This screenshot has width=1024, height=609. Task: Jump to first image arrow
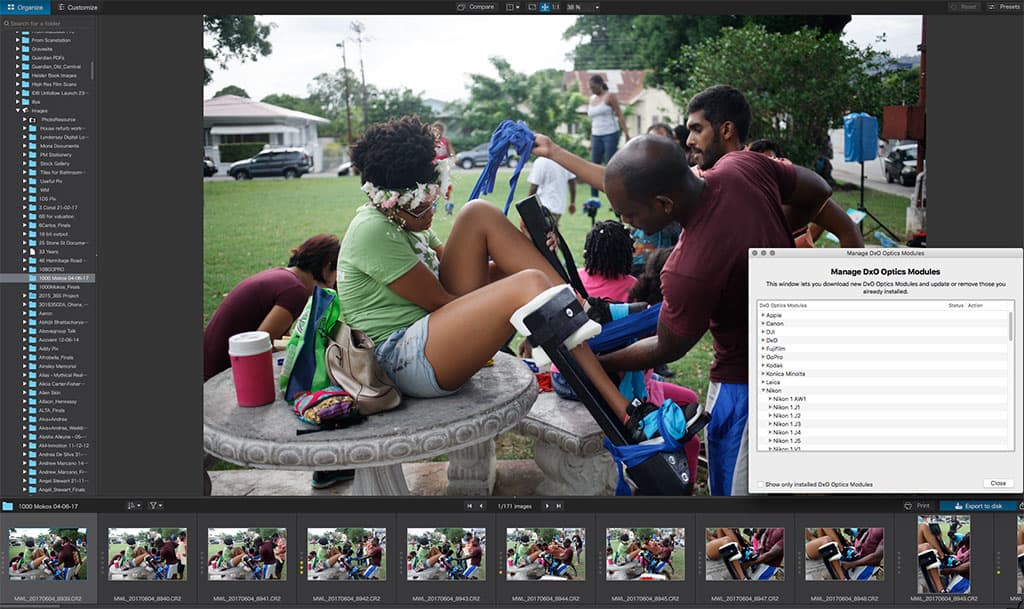(470, 506)
